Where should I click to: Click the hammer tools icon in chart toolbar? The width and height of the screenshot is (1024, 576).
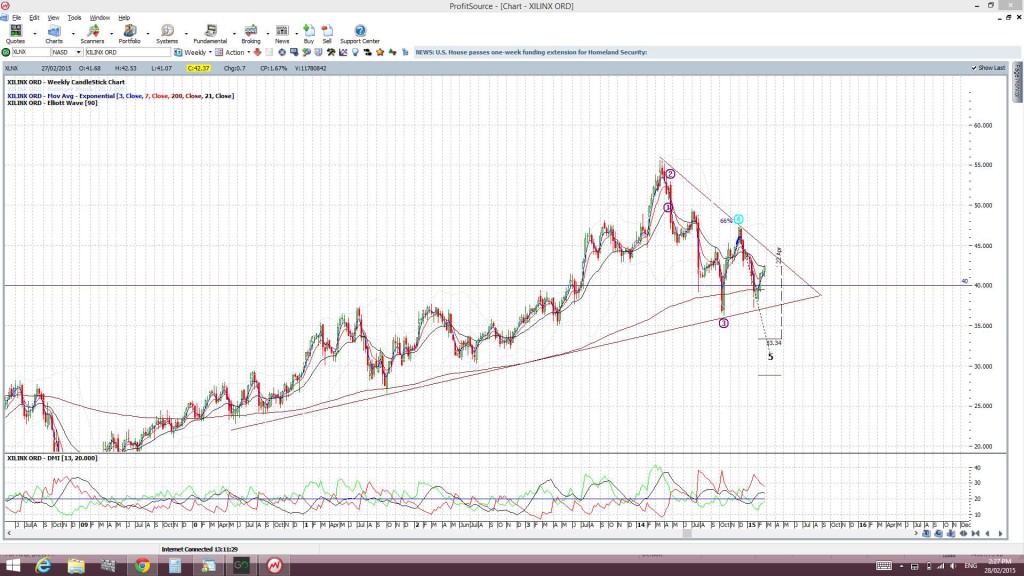331,52
